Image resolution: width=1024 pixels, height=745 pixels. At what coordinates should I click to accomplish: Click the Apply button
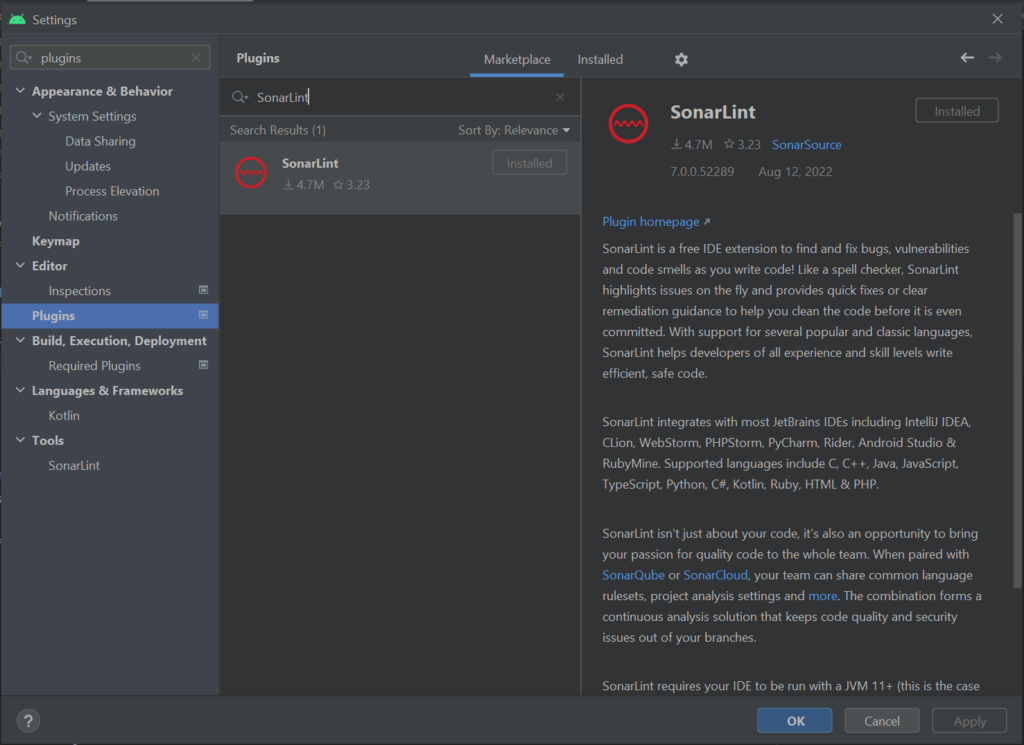pyautogui.click(x=969, y=721)
